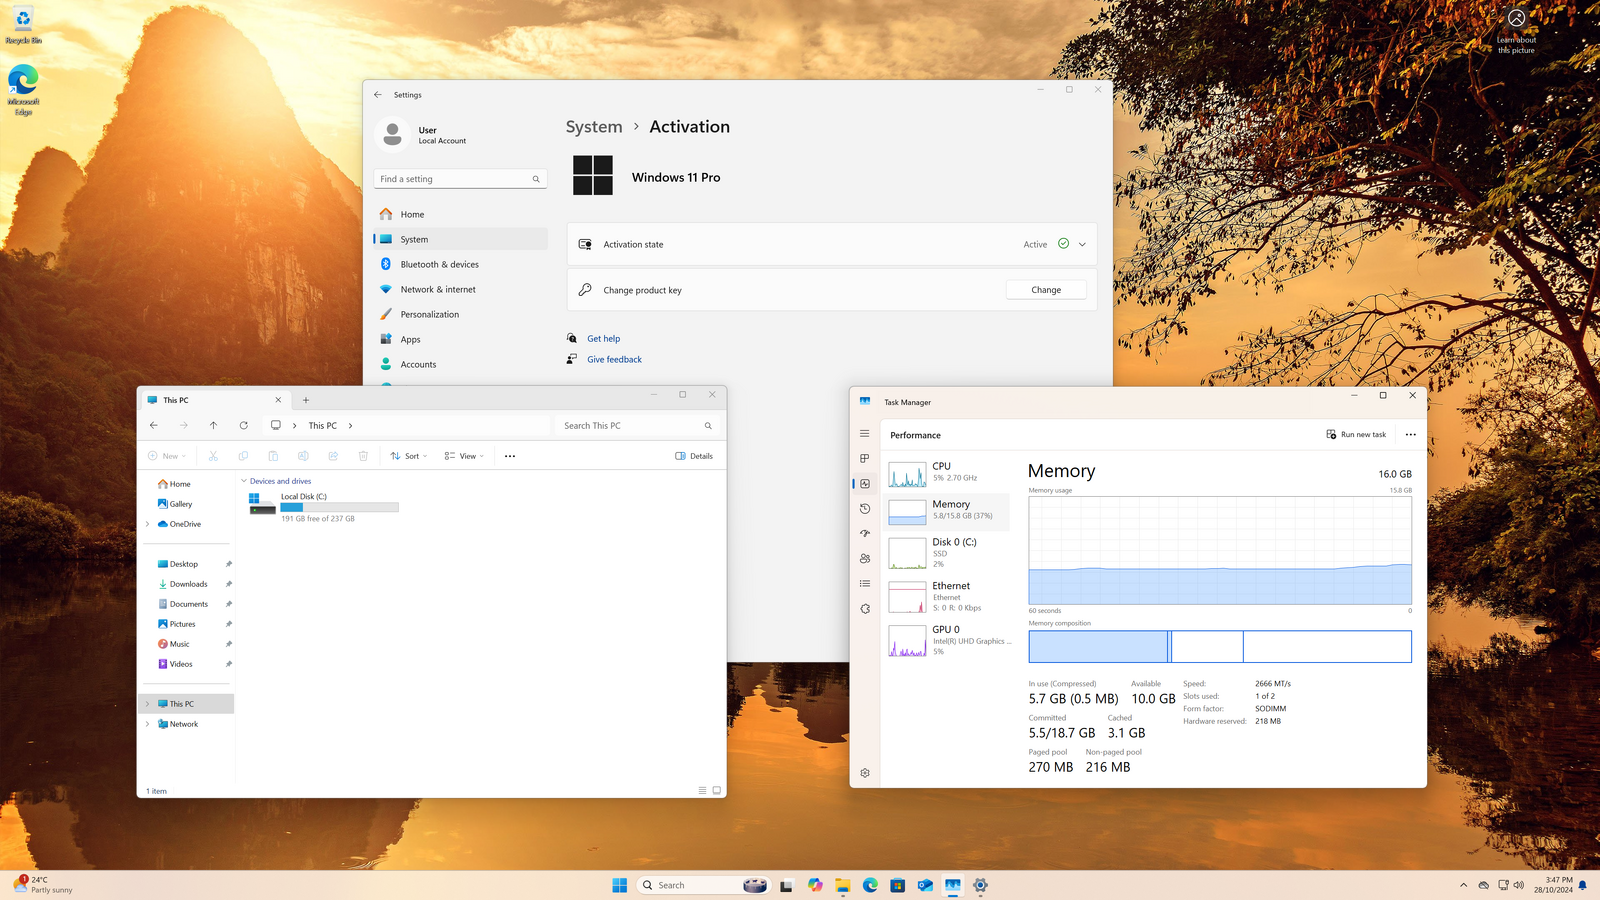Expand This PC tree node in navigation pane
Viewport: 1600px width, 900px height.
148,704
